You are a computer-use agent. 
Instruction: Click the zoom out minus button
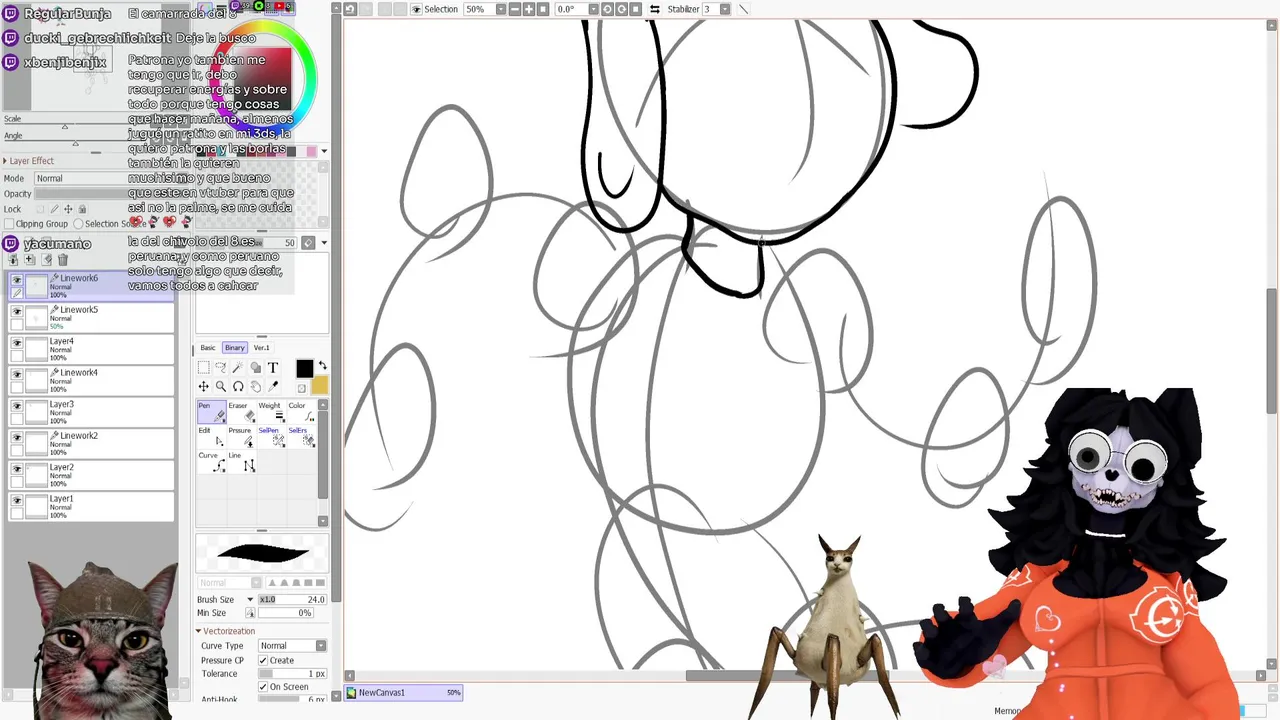pos(515,9)
